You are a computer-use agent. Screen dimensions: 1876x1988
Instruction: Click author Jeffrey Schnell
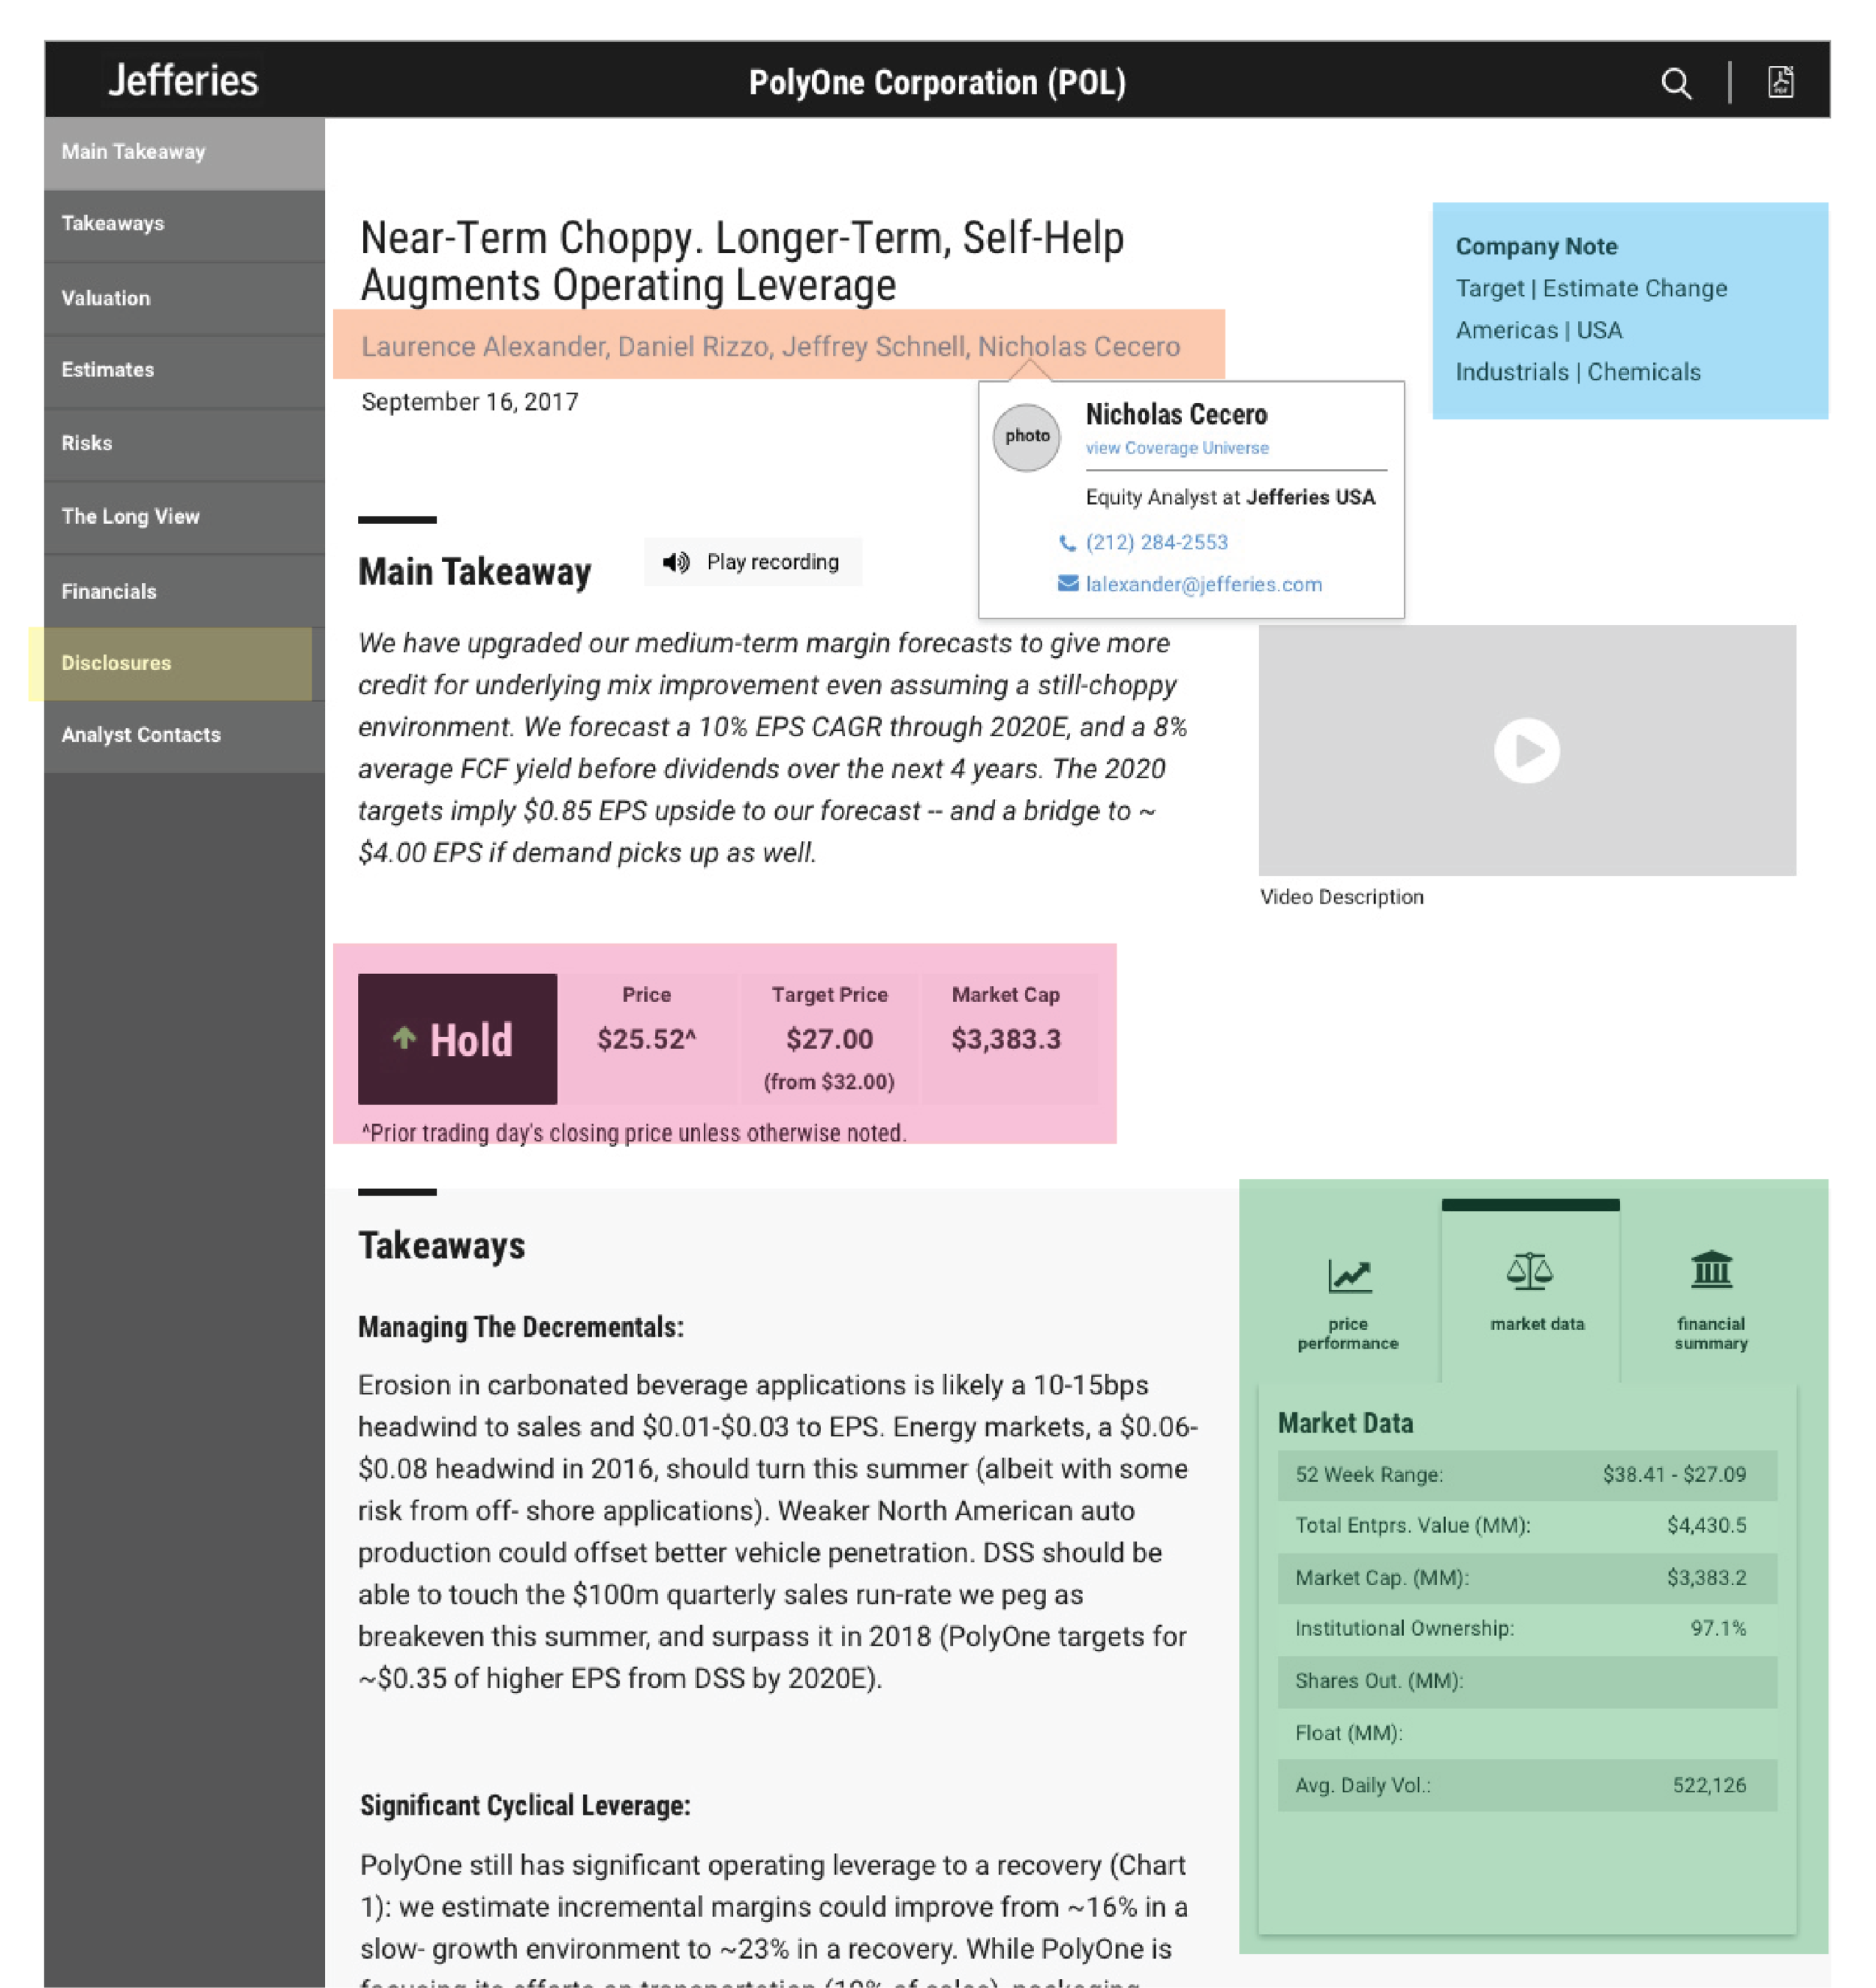tap(874, 346)
